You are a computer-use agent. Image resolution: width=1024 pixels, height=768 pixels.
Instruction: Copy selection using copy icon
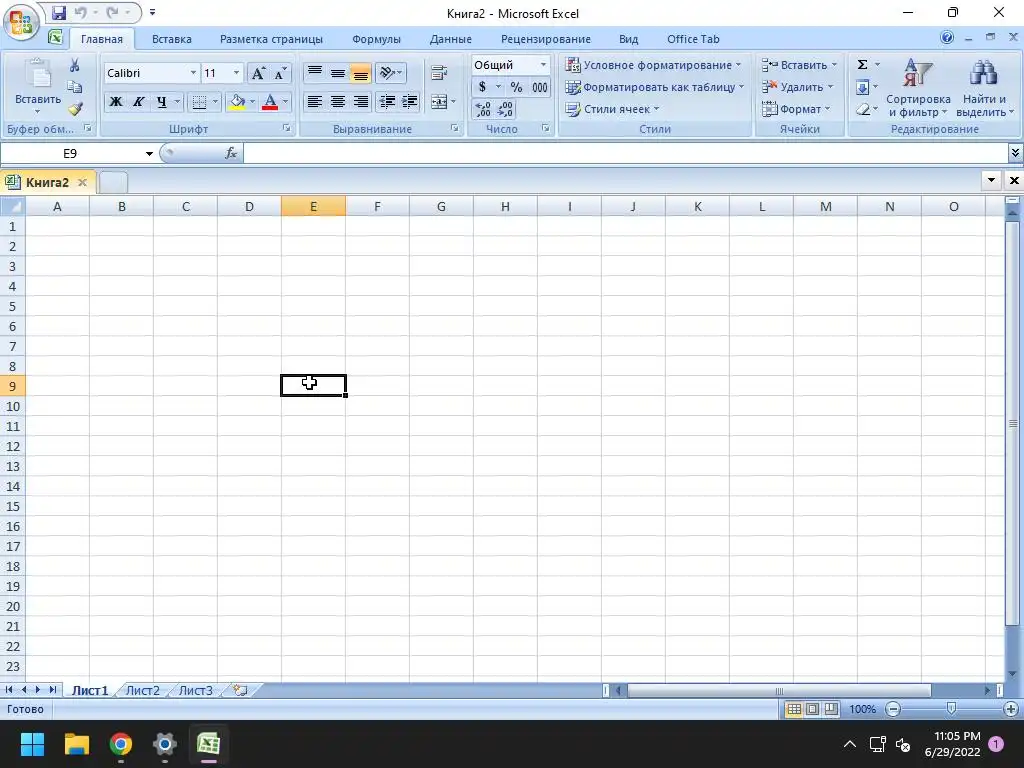coord(74,87)
